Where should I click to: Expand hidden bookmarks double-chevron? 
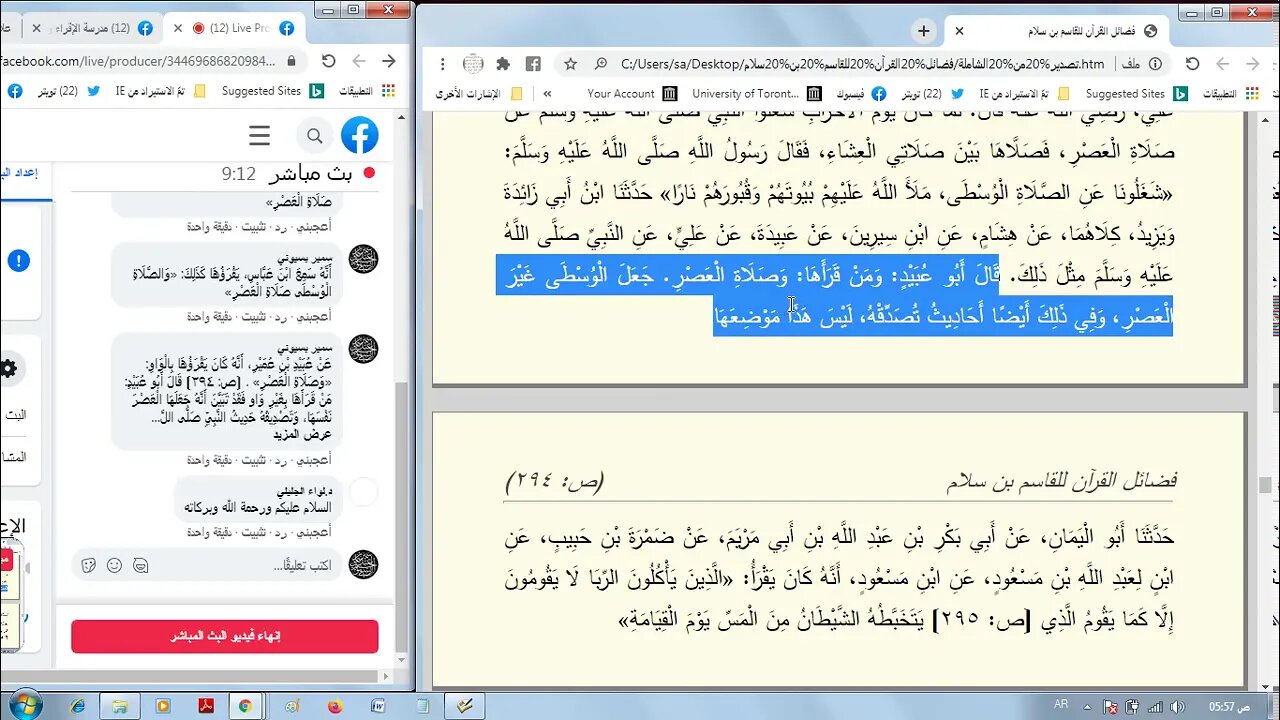pos(547,93)
